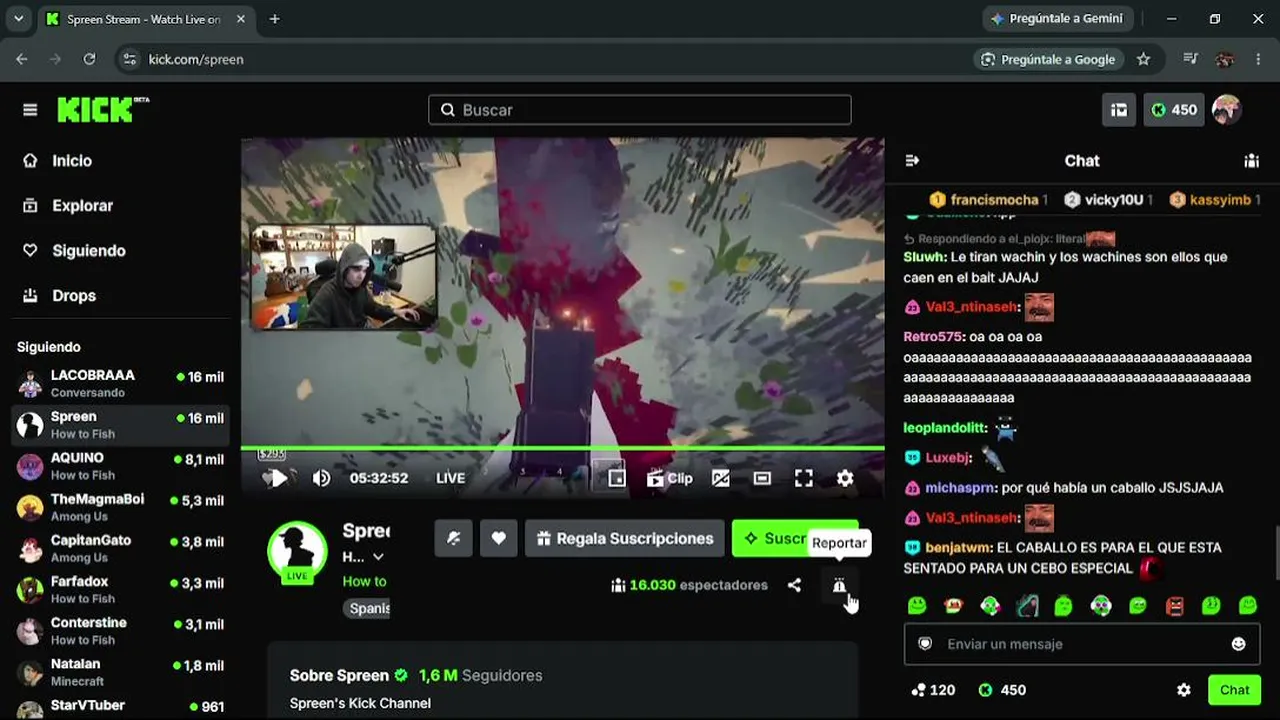Viewport: 1280px width, 720px height.
Task: Click in the Enviar un mensaje field
Action: tap(1081, 644)
